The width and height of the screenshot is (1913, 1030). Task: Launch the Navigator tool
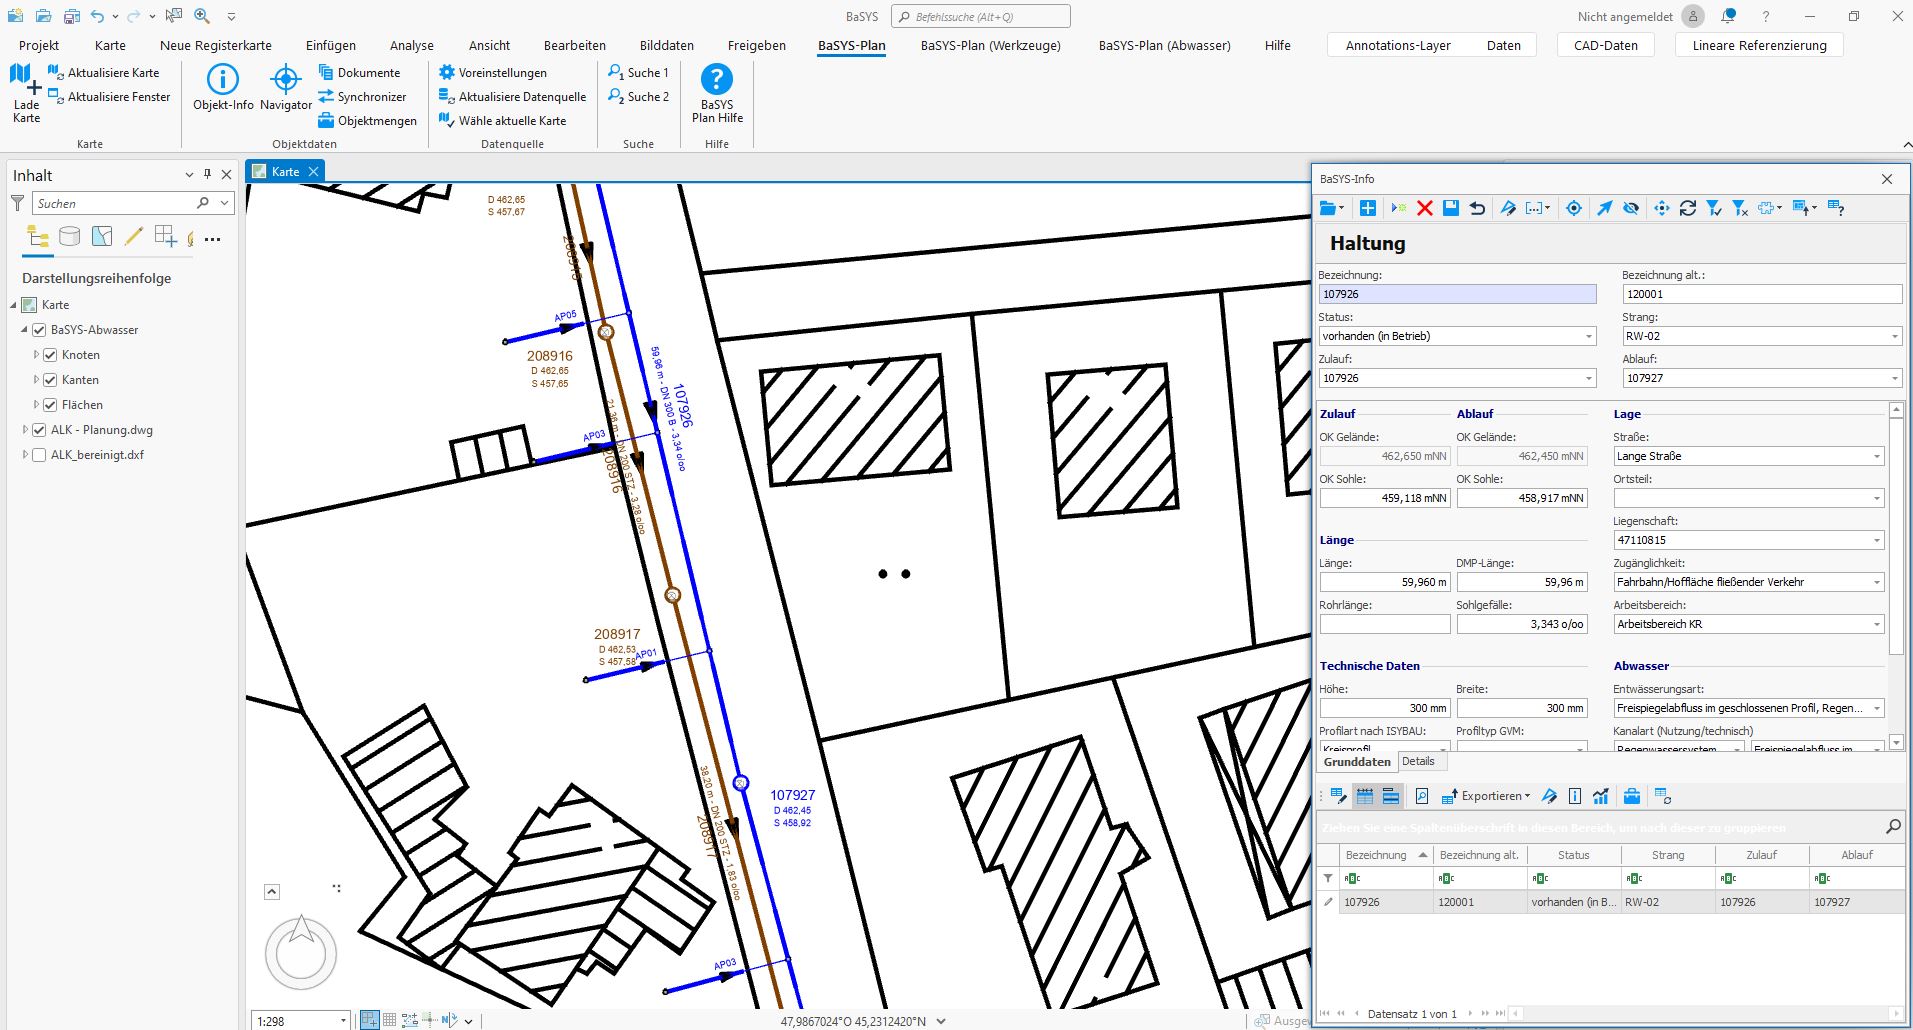click(x=286, y=87)
